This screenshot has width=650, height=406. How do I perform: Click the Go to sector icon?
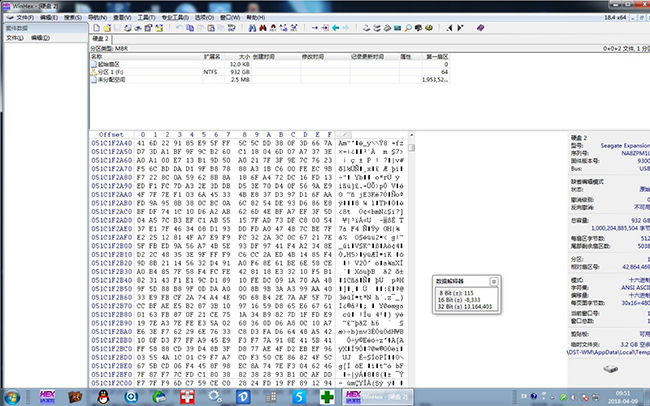click(325, 28)
